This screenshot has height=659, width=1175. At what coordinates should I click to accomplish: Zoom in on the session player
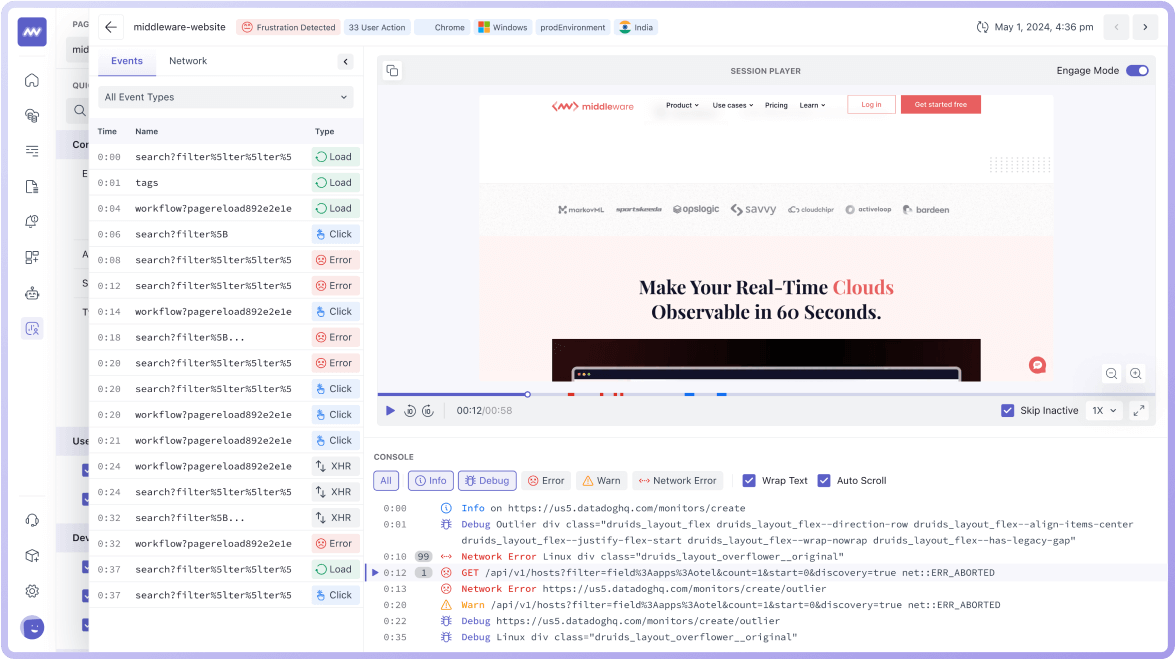click(x=1136, y=374)
